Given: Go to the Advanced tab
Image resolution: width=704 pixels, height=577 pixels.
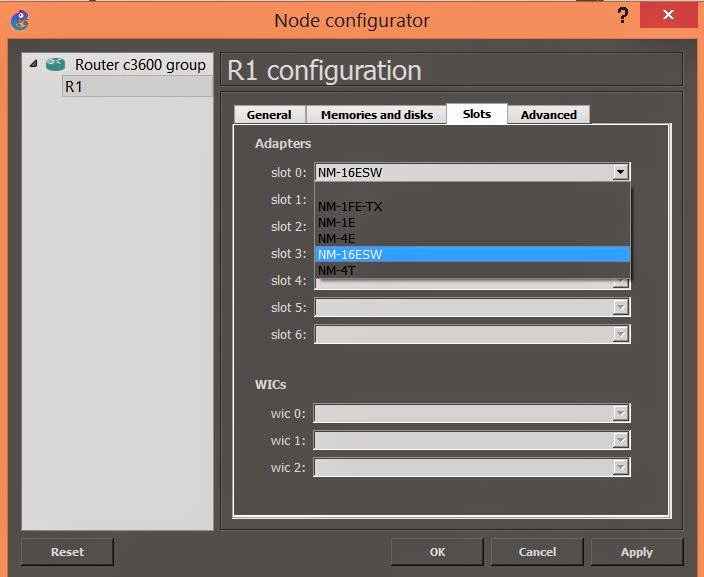Looking at the screenshot, I should pyautogui.click(x=549, y=115).
